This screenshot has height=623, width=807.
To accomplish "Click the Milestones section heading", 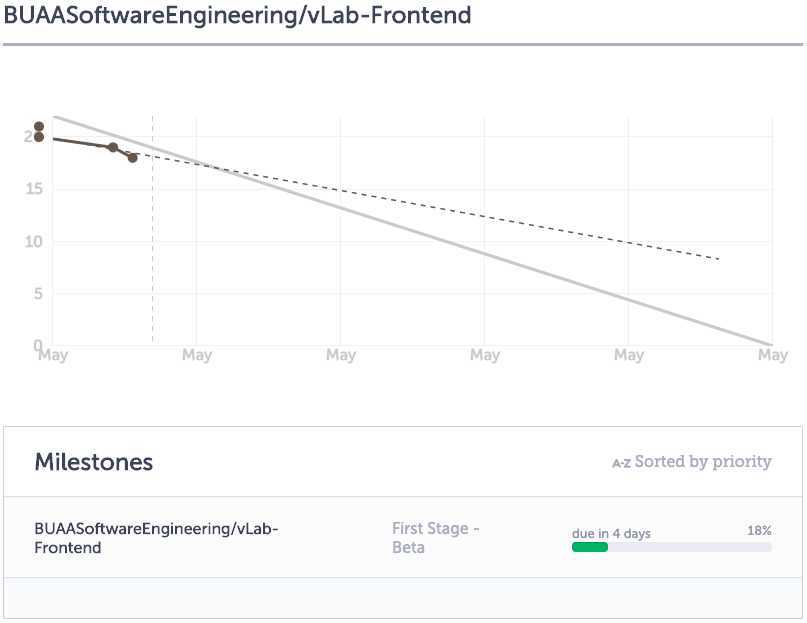I will (94, 462).
